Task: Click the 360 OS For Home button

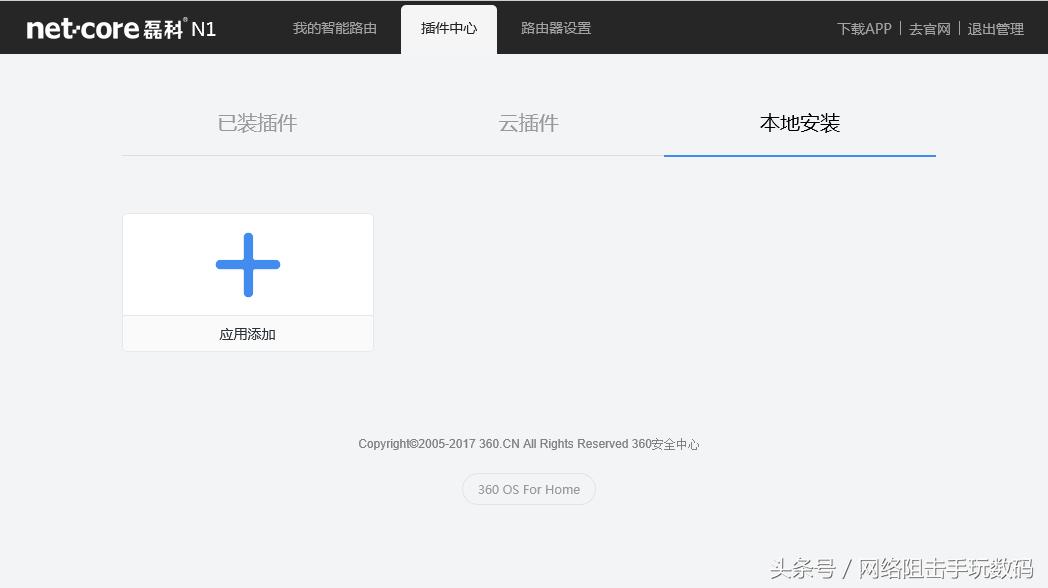Action: click(528, 489)
